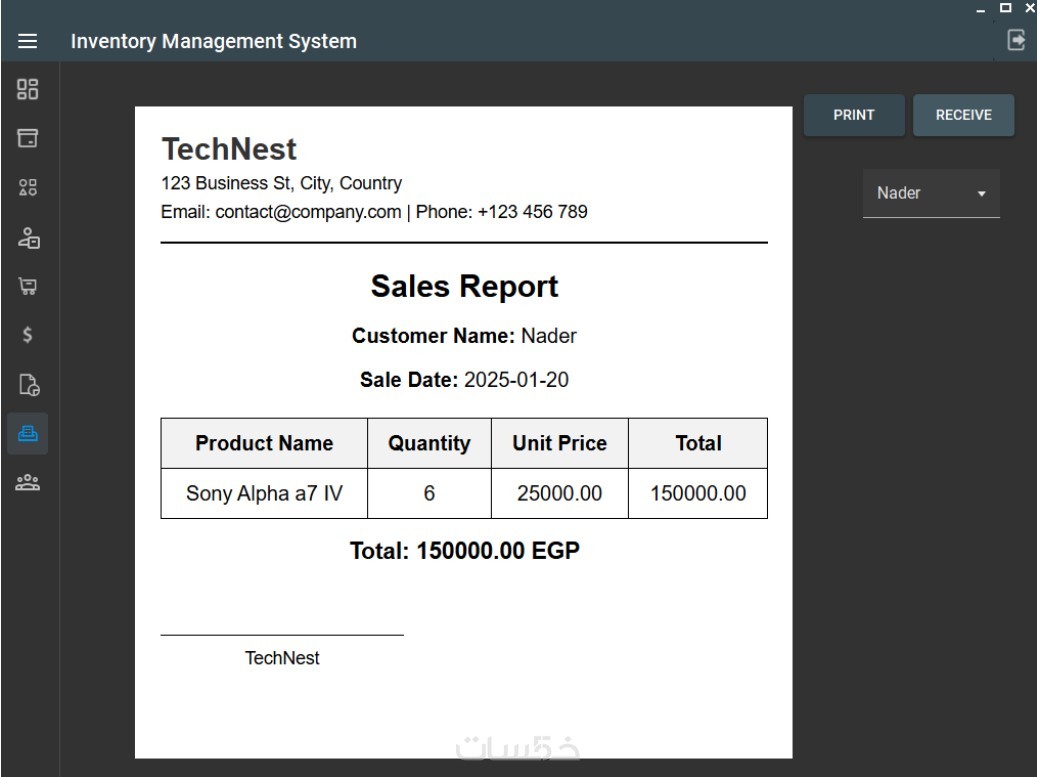
Task: Open the inventory archive box icon
Action: 28,138
